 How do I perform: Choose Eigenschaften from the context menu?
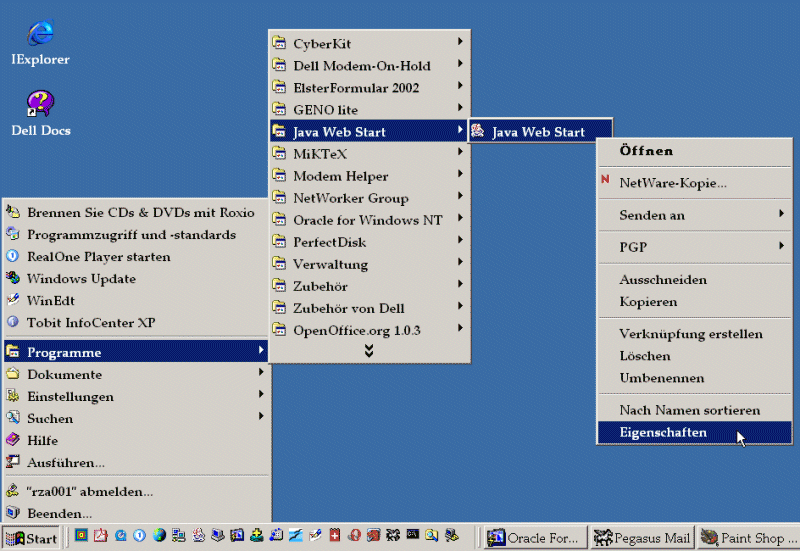point(694,432)
